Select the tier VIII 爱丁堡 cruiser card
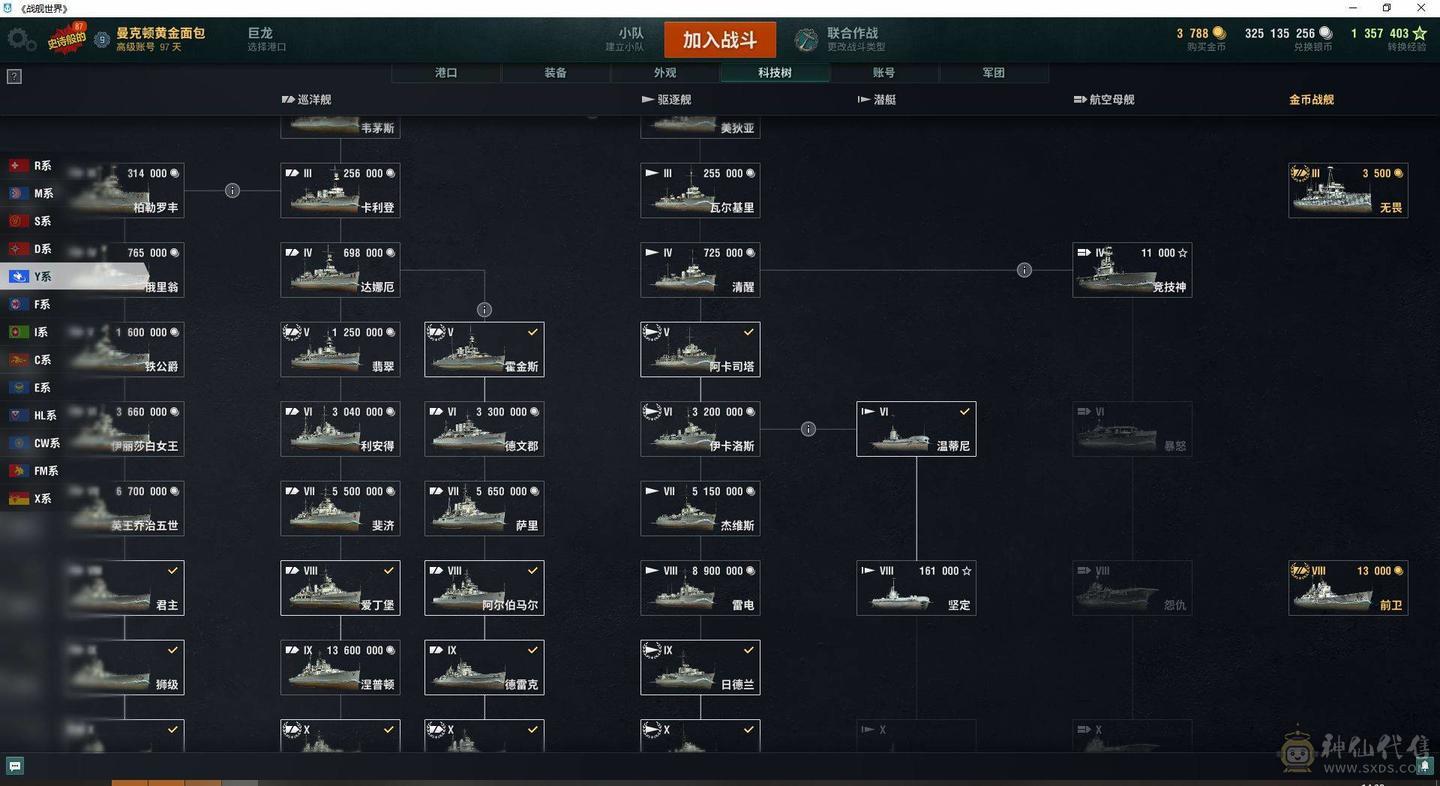 coord(340,588)
